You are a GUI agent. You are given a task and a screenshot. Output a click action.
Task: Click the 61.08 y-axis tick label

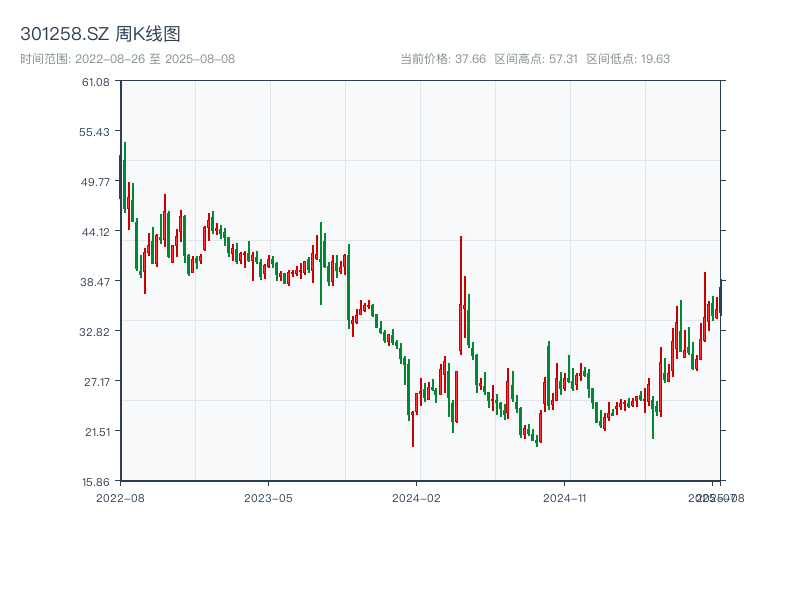[96, 81]
